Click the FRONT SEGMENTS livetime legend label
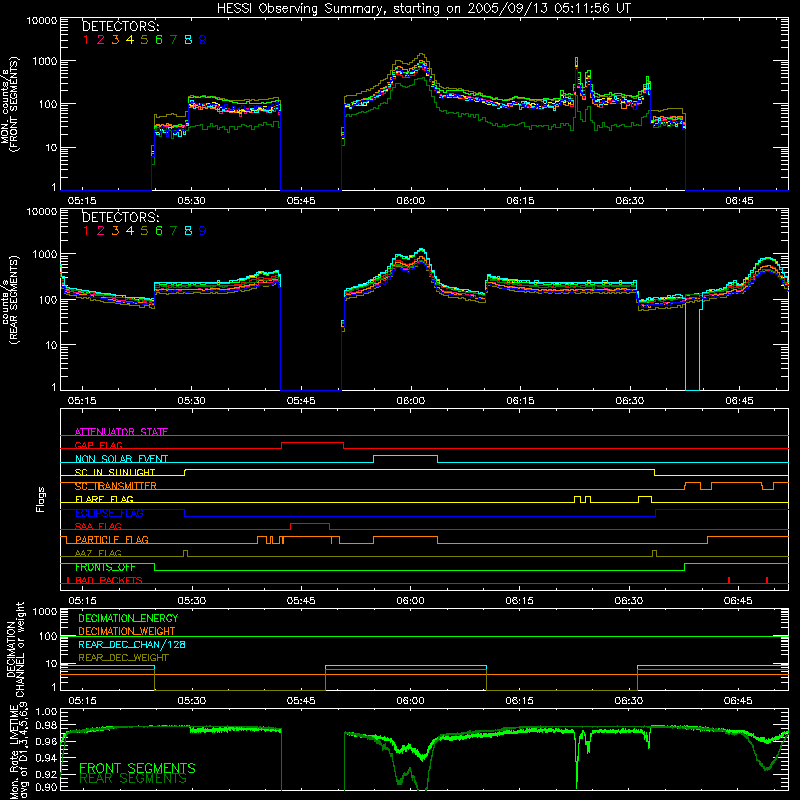 click(137, 768)
